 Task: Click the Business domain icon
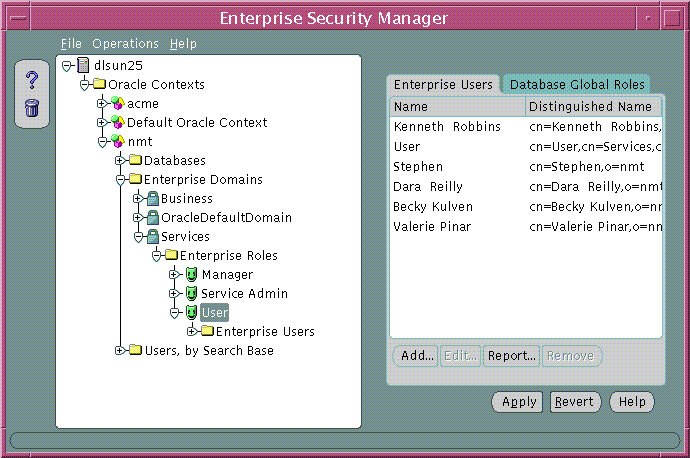tap(153, 199)
